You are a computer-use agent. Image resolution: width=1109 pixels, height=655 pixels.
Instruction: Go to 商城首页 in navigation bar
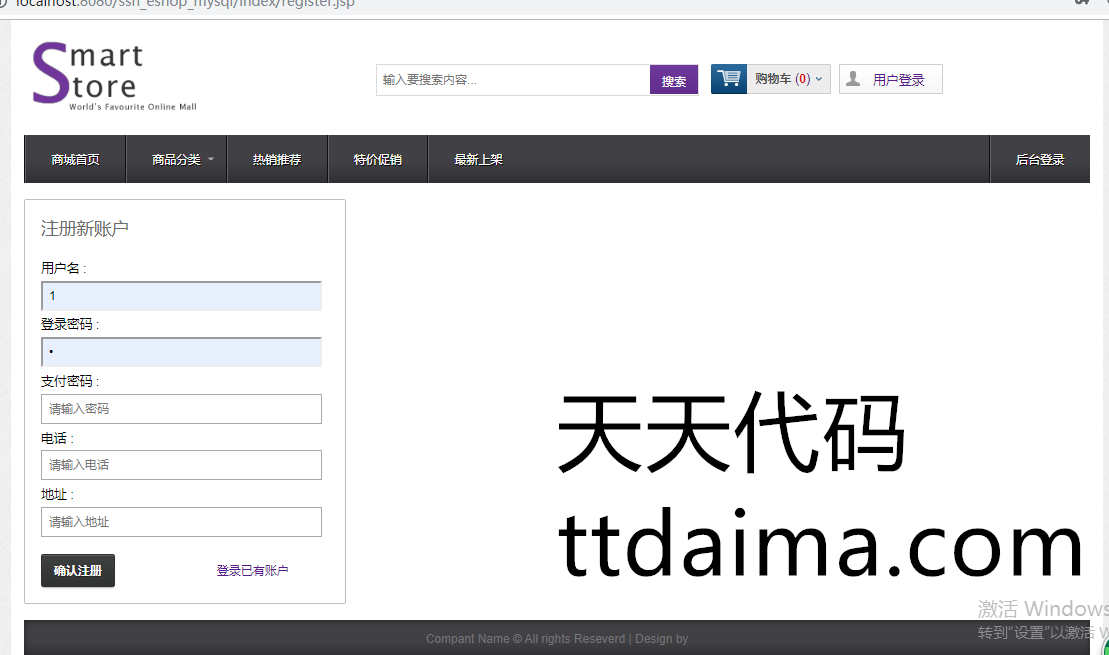point(75,160)
